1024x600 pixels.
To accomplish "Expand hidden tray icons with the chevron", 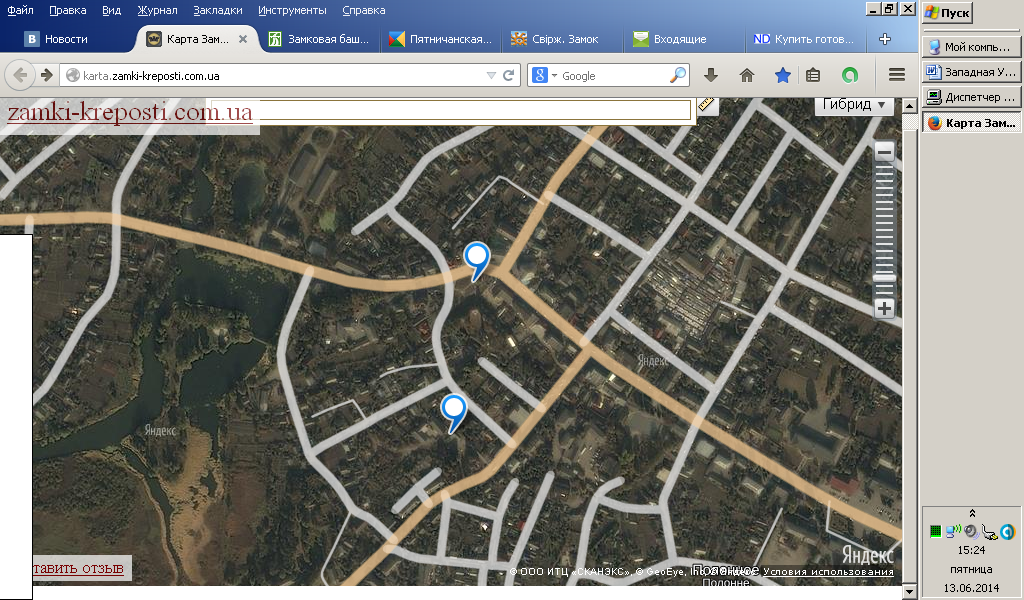I will click(x=972, y=513).
